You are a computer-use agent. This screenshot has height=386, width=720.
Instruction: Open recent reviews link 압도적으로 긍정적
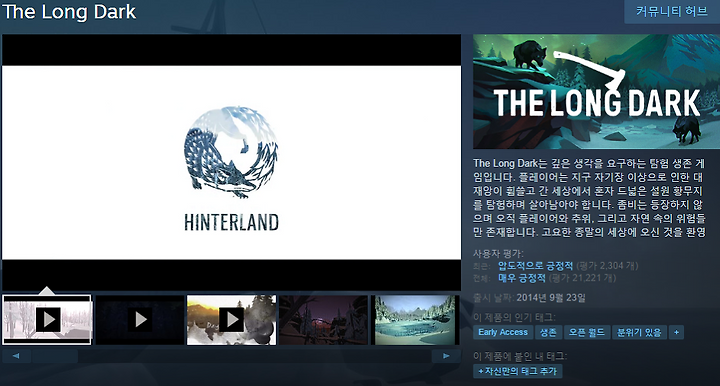[535, 266]
